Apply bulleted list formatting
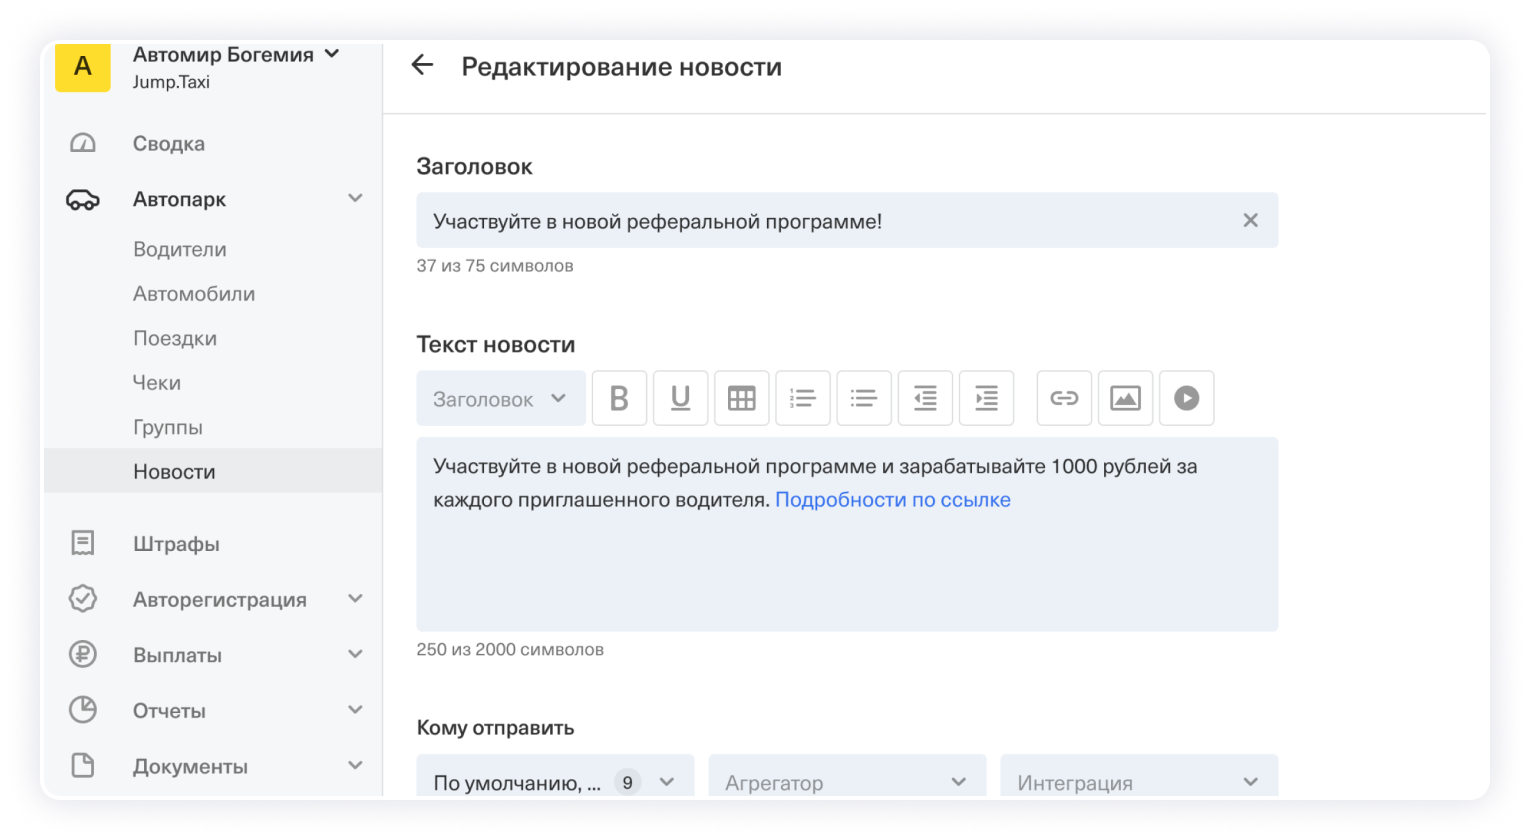This screenshot has width=1530, height=840. click(x=863, y=399)
